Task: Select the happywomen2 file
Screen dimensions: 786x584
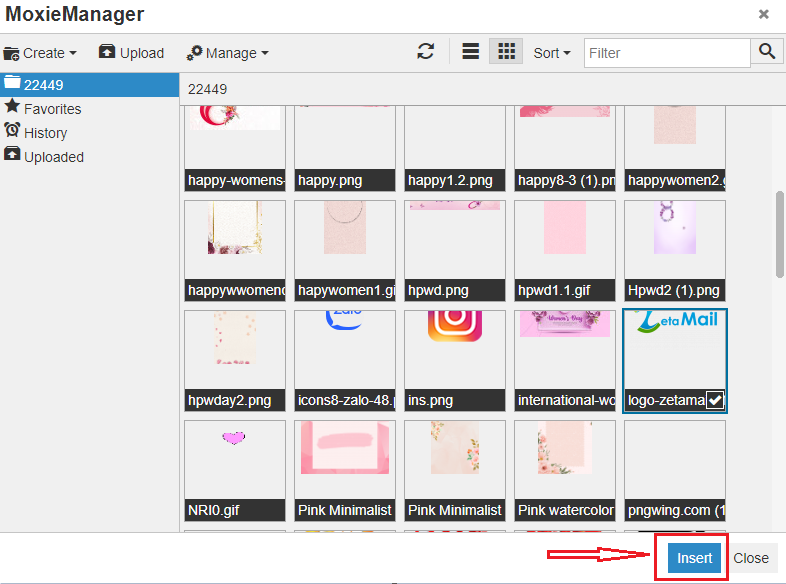Action: [675, 148]
